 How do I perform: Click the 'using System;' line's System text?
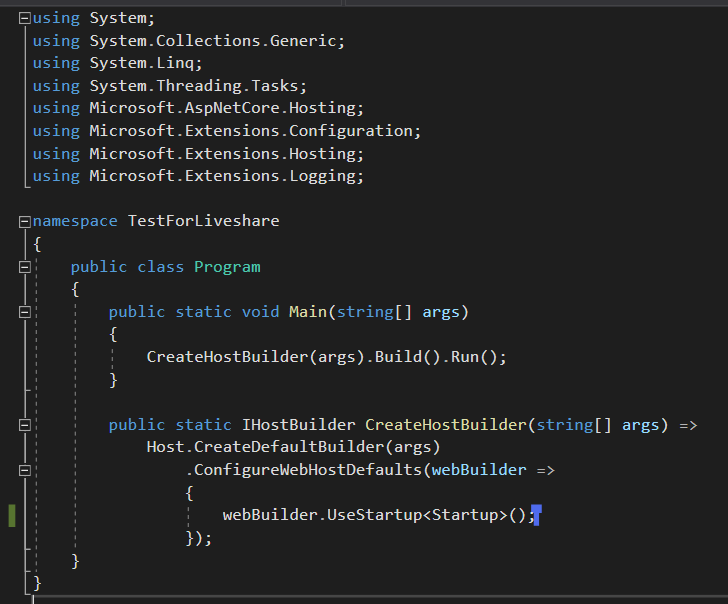(x=117, y=18)
